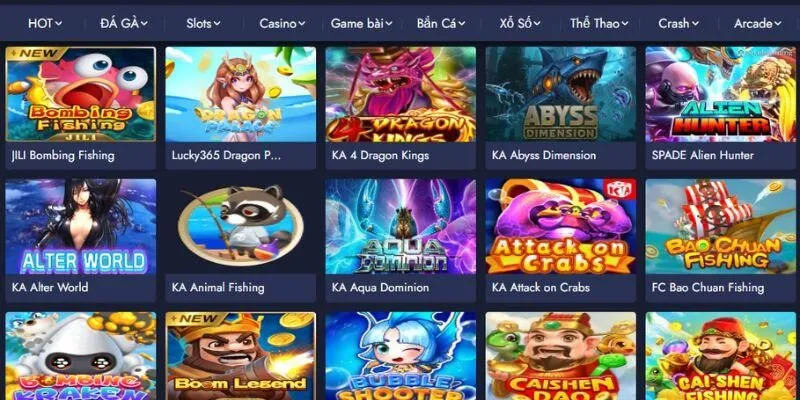
Task: Launch the Lucky365 Dragon Palace game image
Action: pos(240,94)
